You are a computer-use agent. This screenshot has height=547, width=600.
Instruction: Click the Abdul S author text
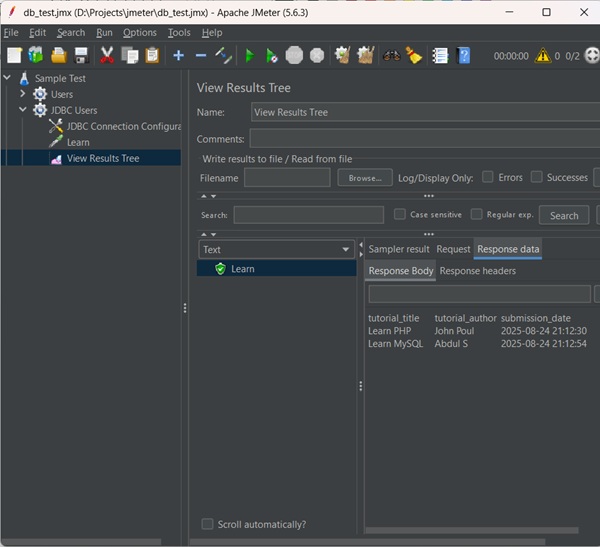click(x=451, y=343)
